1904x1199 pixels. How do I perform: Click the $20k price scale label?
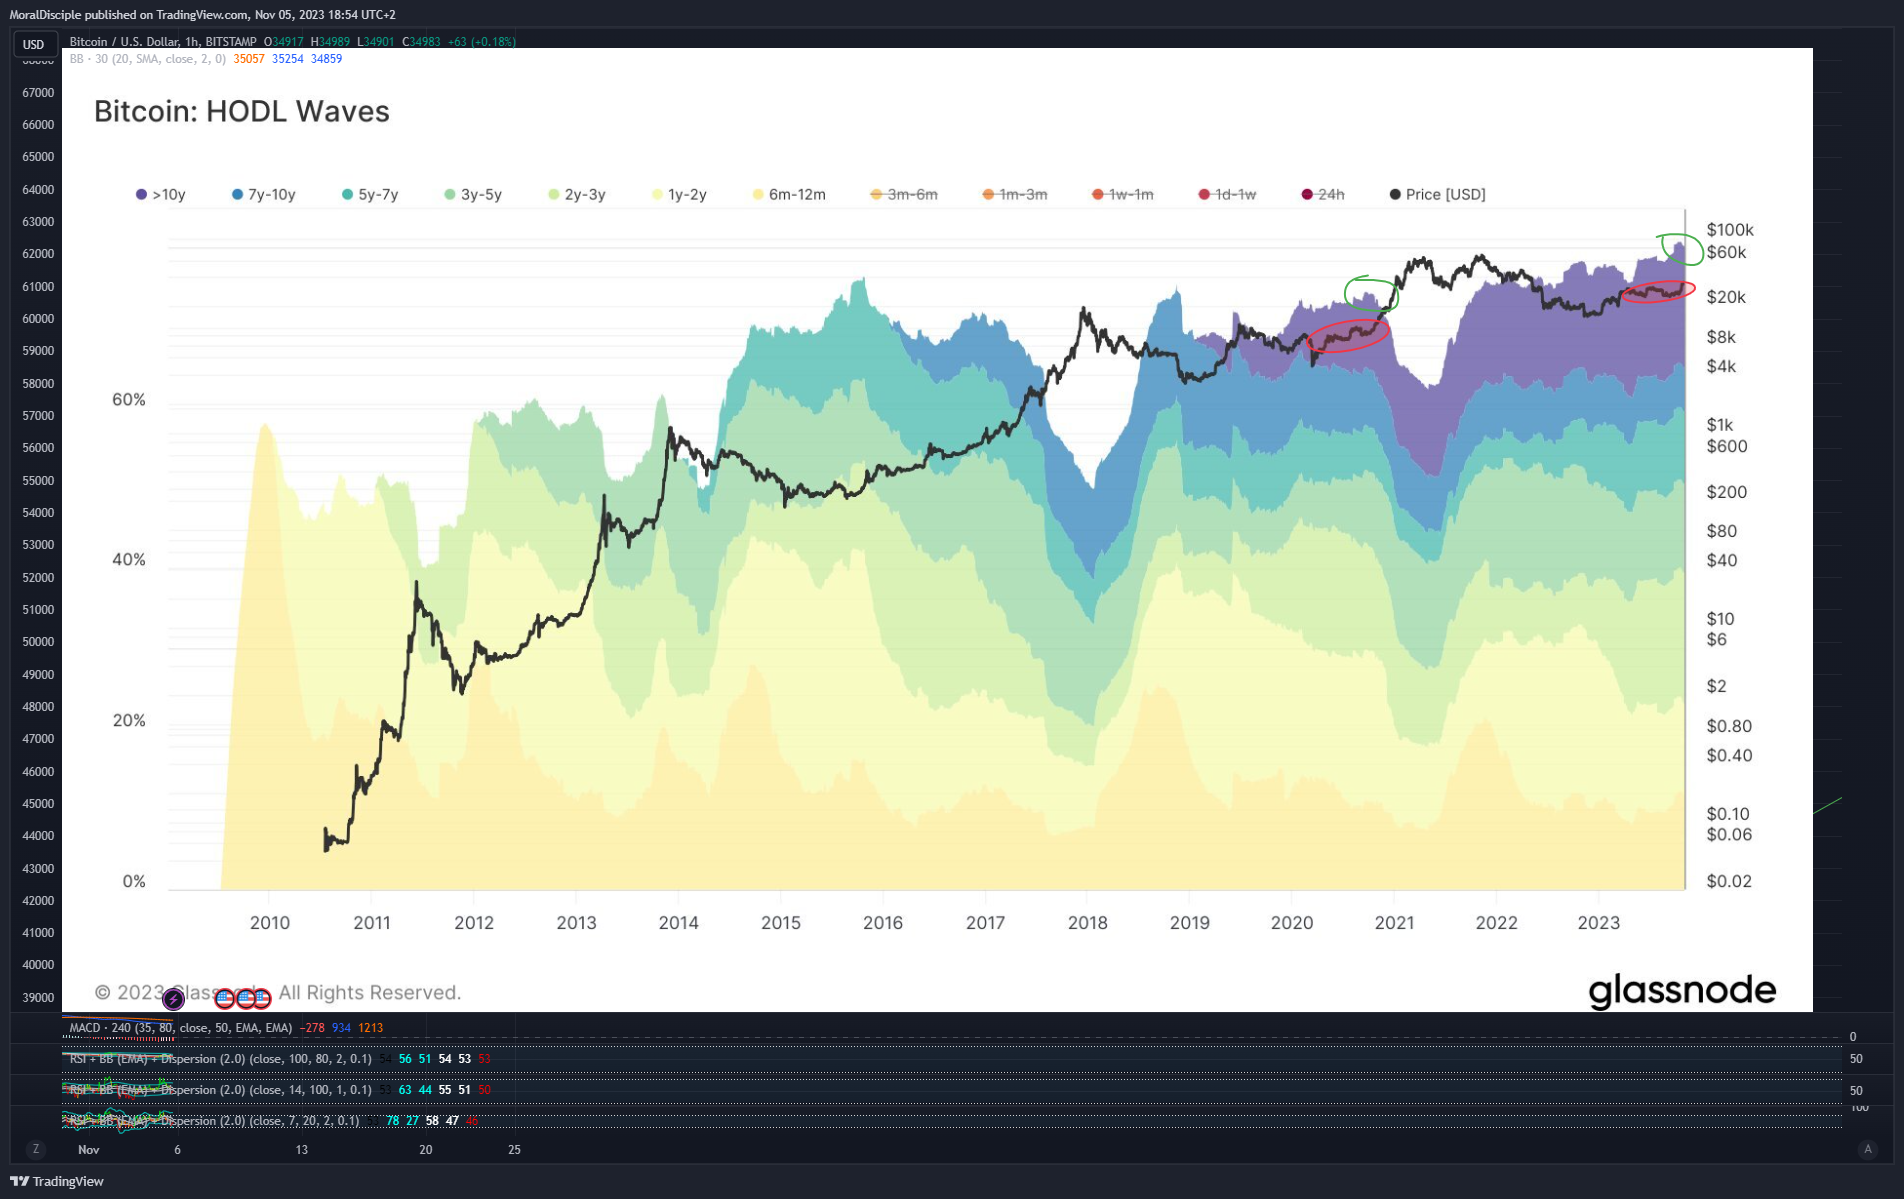coord(1726,297)
